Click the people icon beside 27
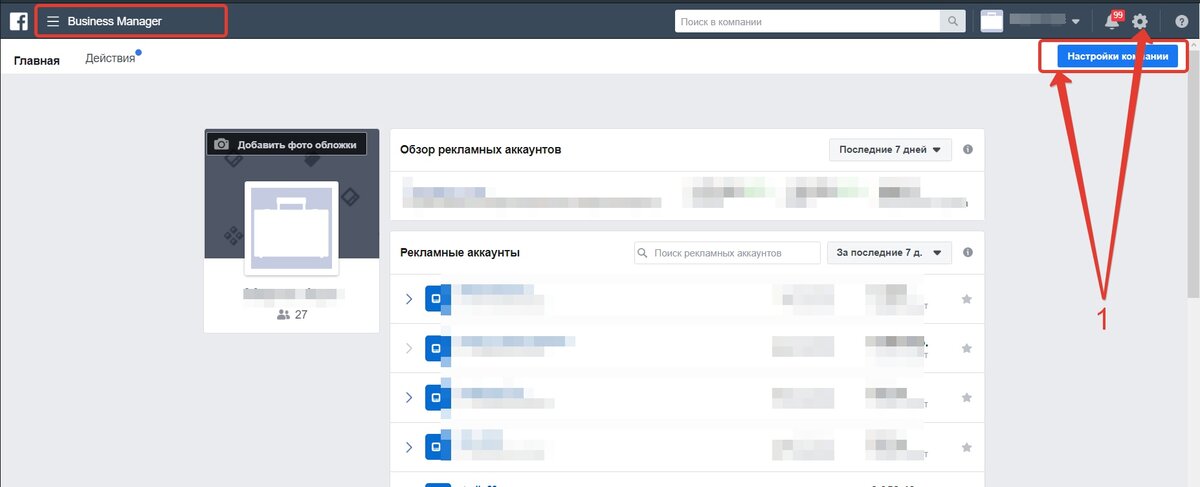This screenshot has width=1200, height=487. coord(283,314)
